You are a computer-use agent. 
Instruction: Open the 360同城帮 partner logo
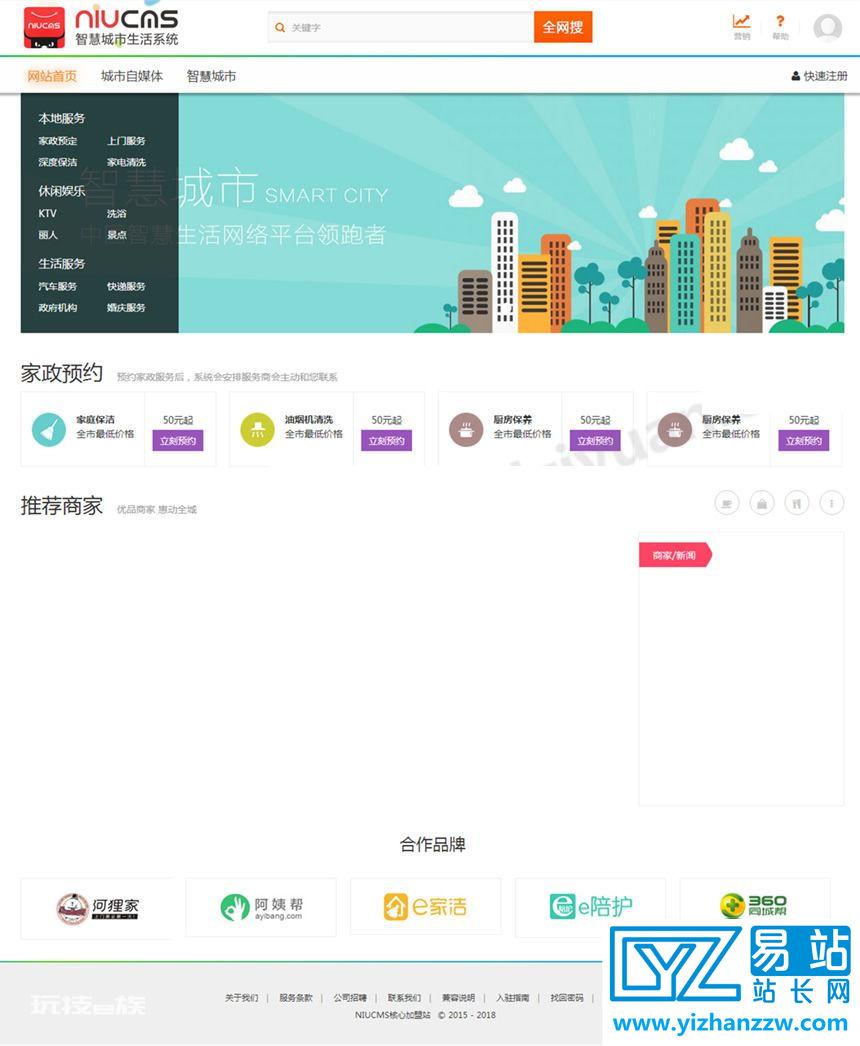click(755, 905)
